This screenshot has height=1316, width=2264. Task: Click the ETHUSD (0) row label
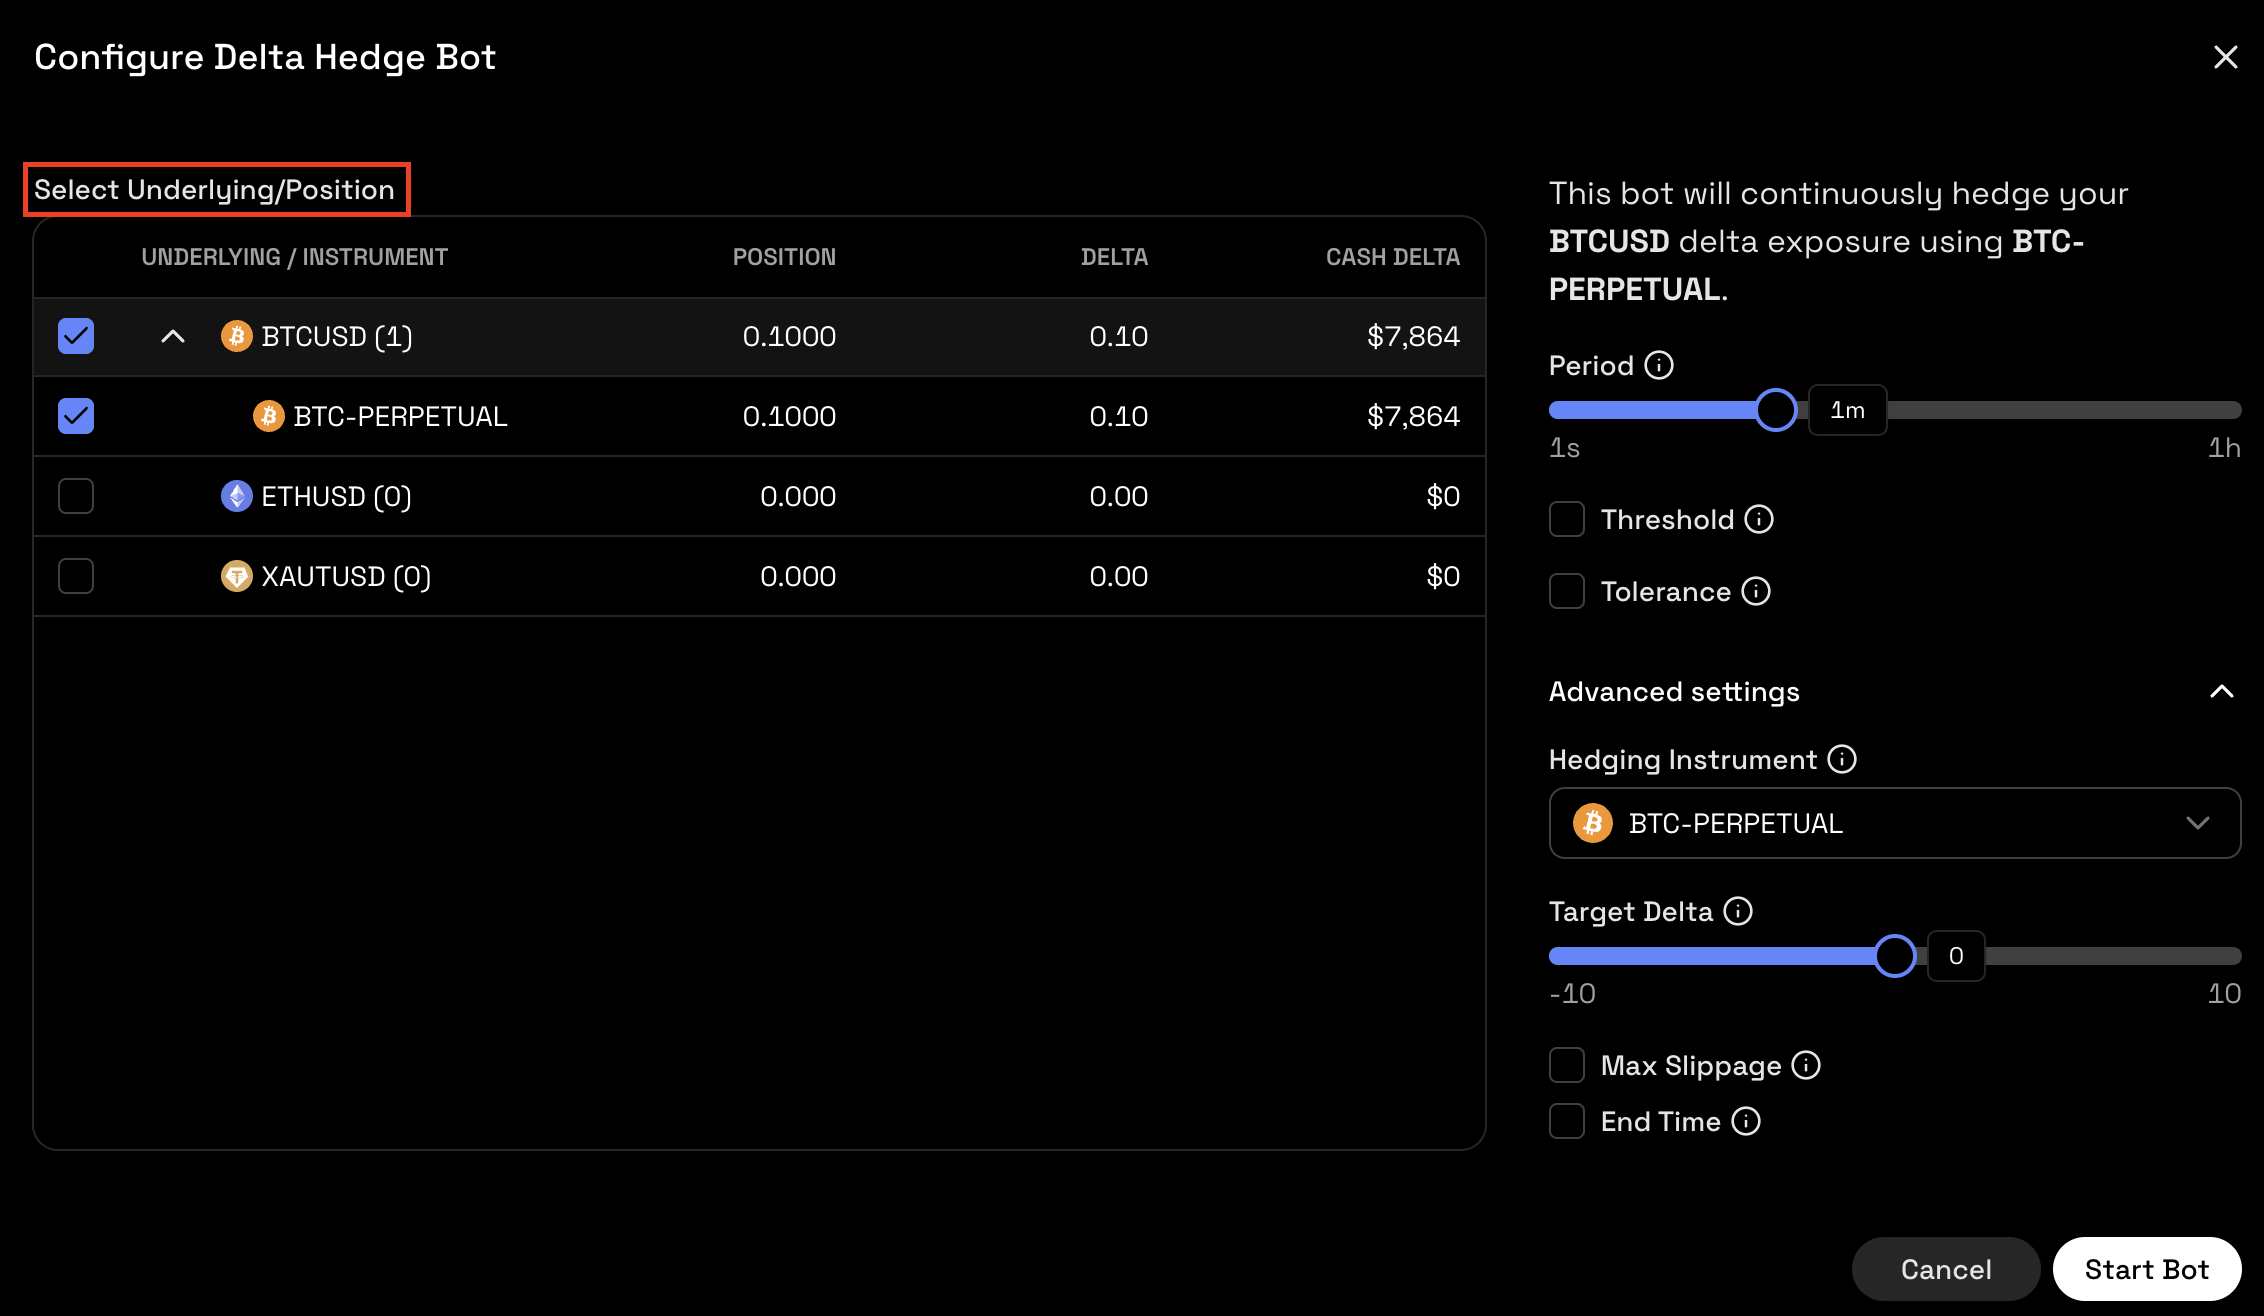coord(336,496)
